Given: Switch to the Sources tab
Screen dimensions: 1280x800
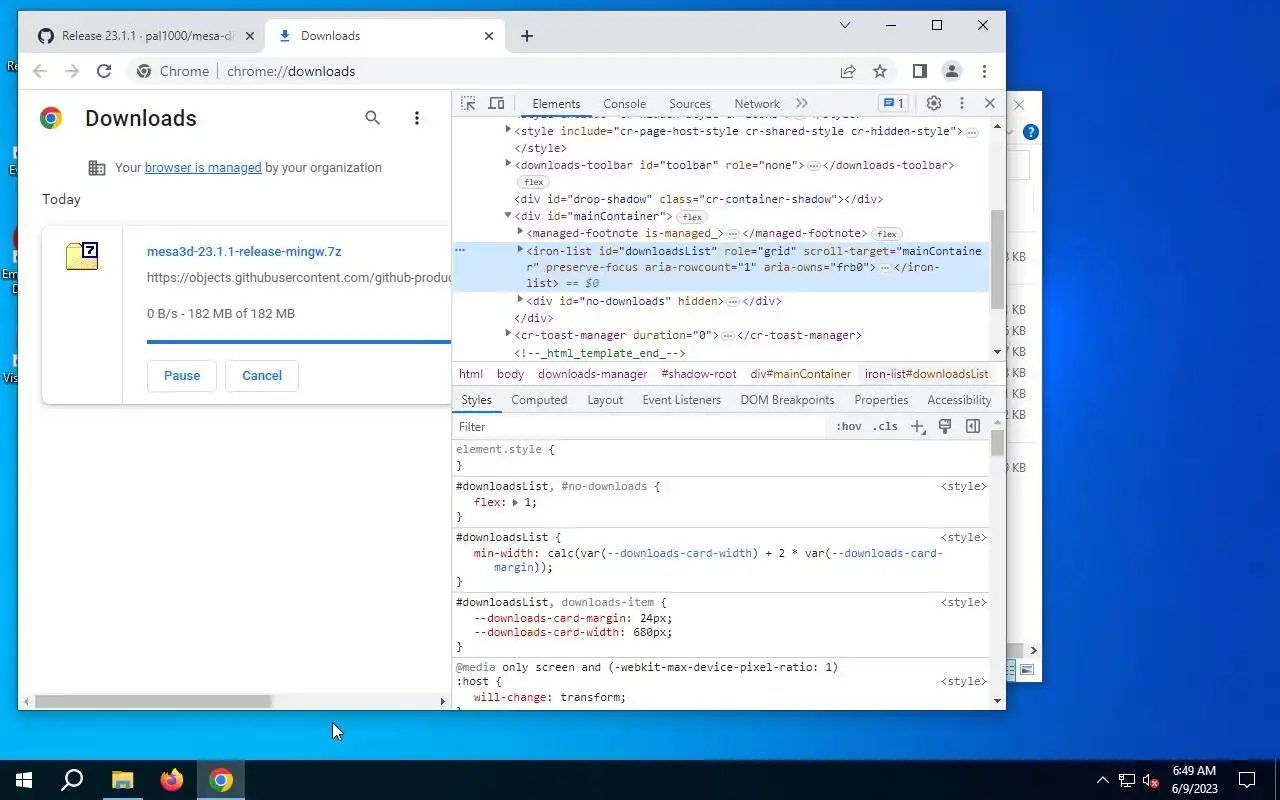Looking at the screenshot, I should pyautogui.click(x=690, y=104).
